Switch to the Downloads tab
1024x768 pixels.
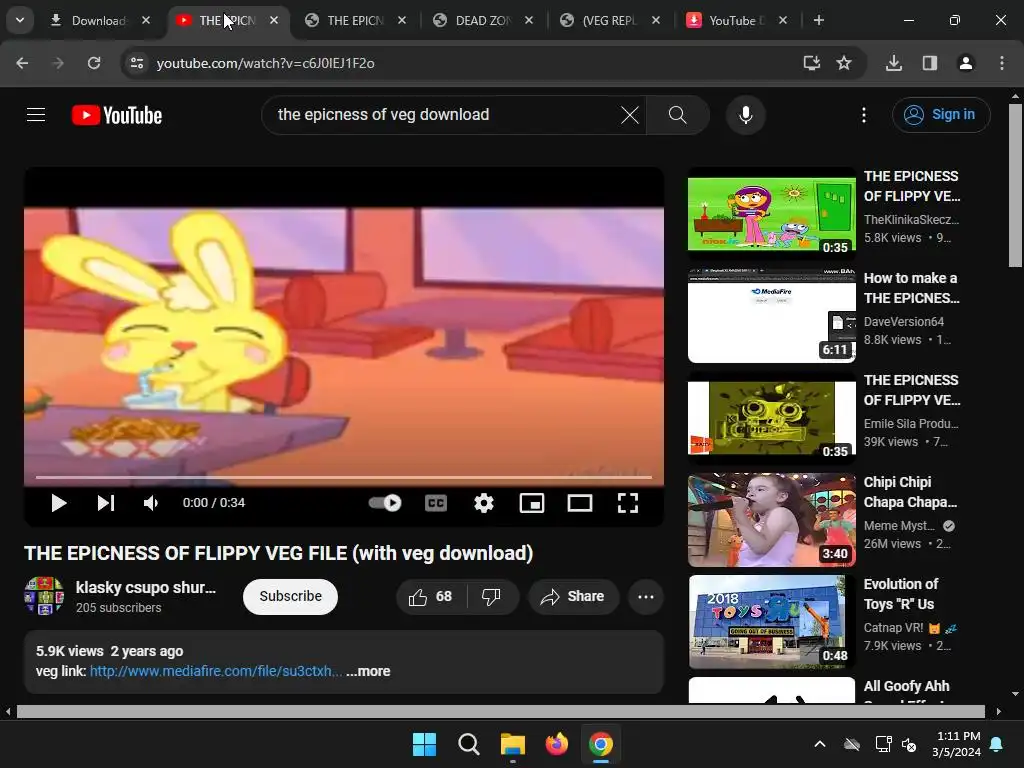98,20
